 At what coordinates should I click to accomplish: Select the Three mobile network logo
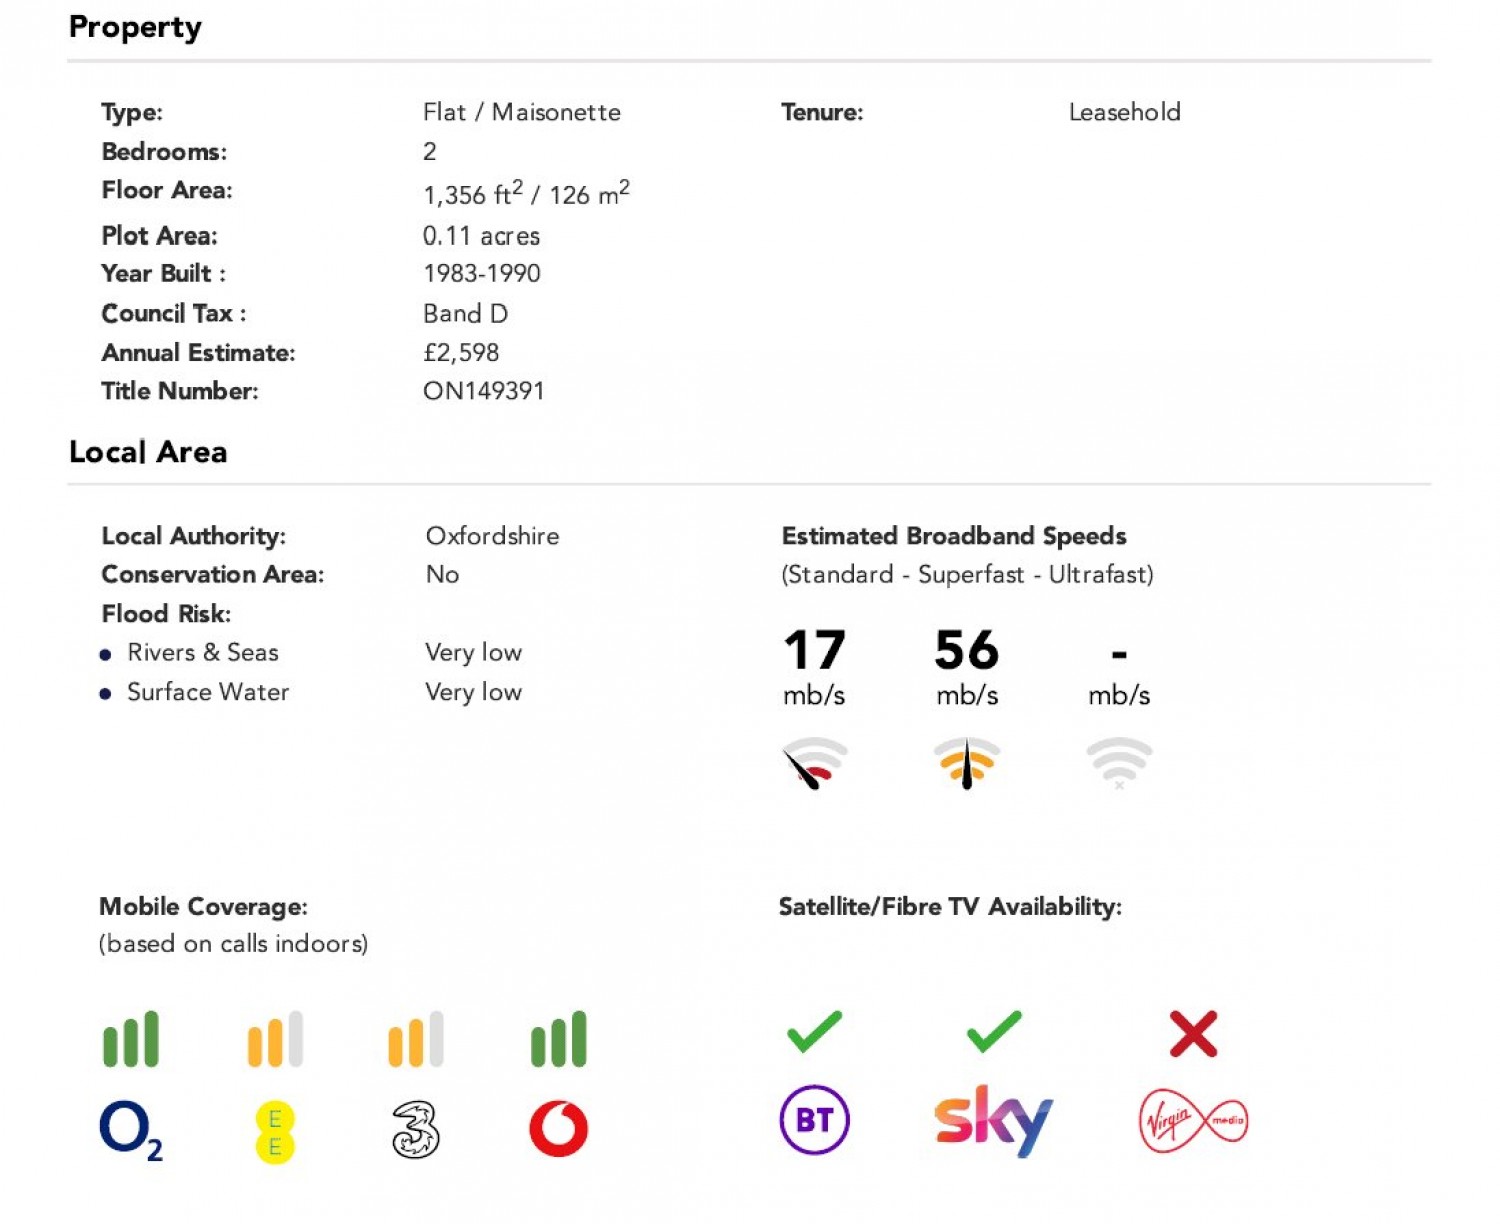pyautogui.click(x=415, y=1130)
